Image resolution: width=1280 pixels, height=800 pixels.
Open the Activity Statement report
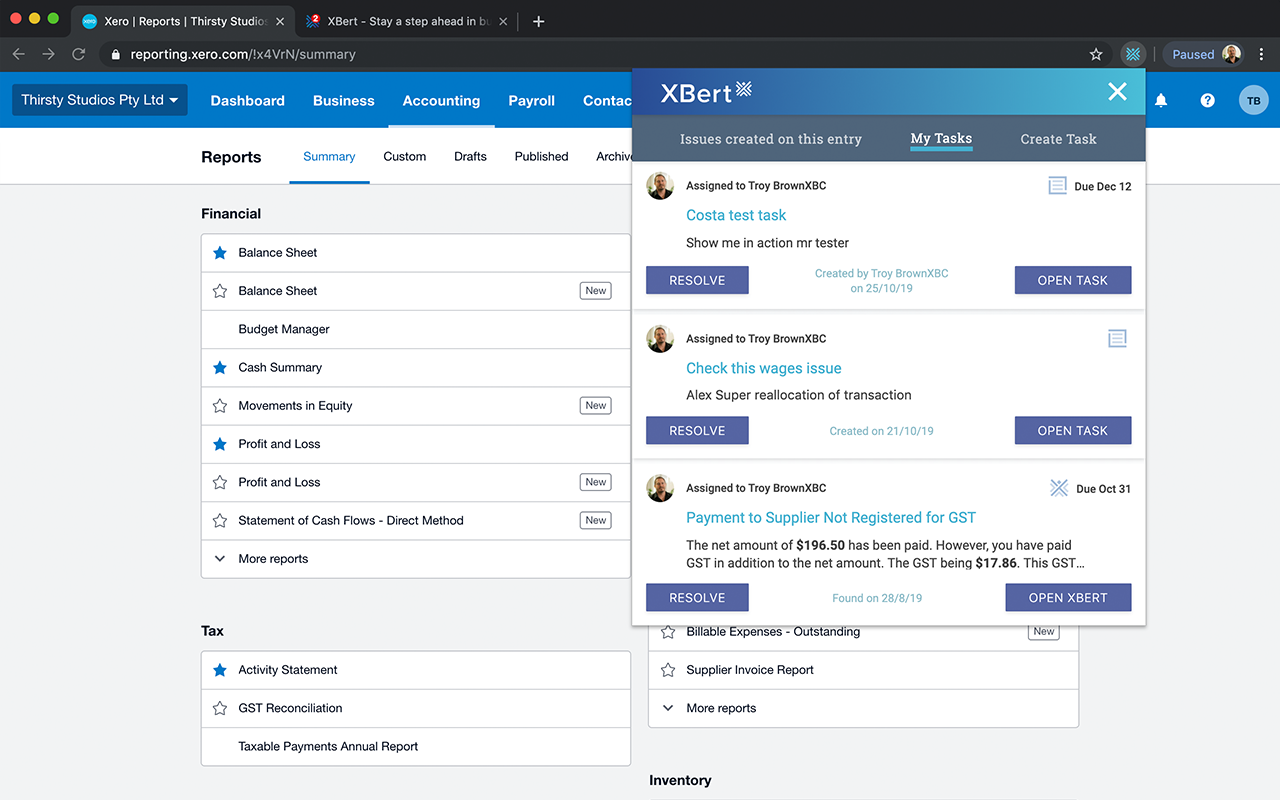(288, 670)
